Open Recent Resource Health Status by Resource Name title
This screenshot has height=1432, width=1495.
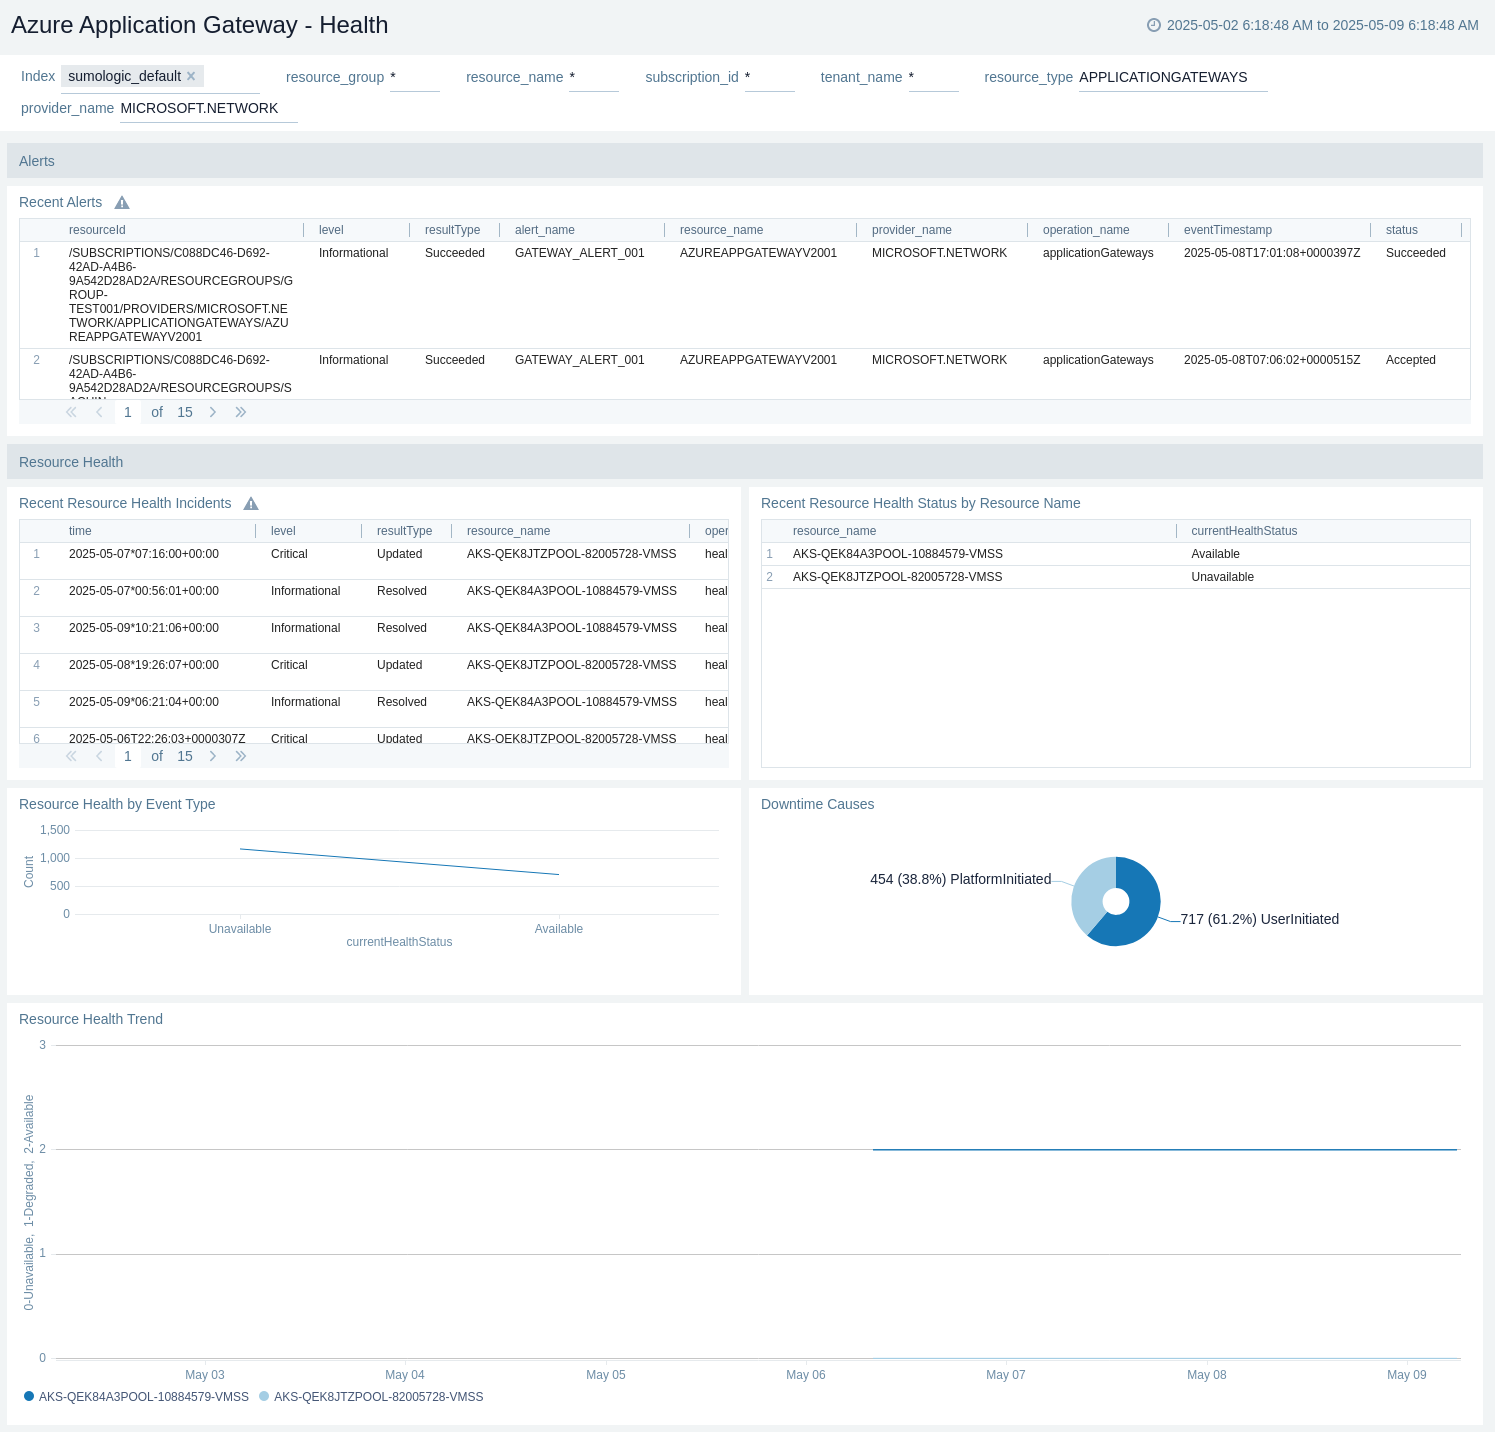click(920, 503)
